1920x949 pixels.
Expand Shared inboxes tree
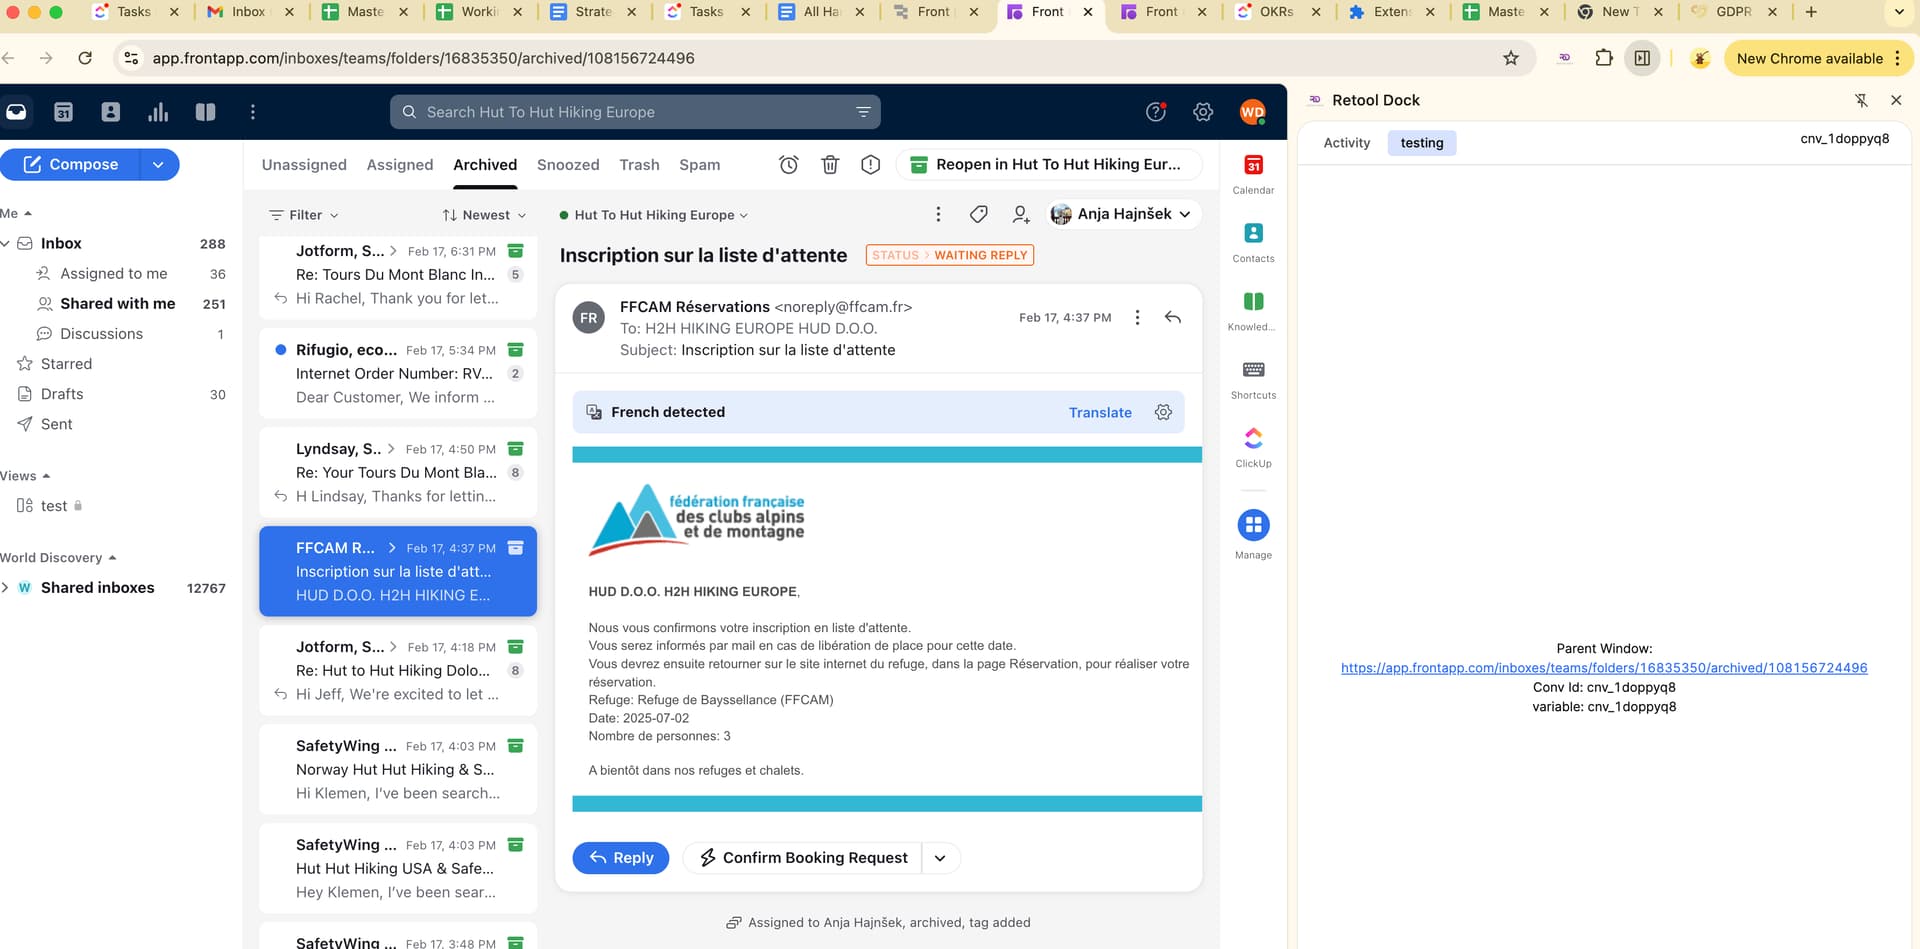6,588
